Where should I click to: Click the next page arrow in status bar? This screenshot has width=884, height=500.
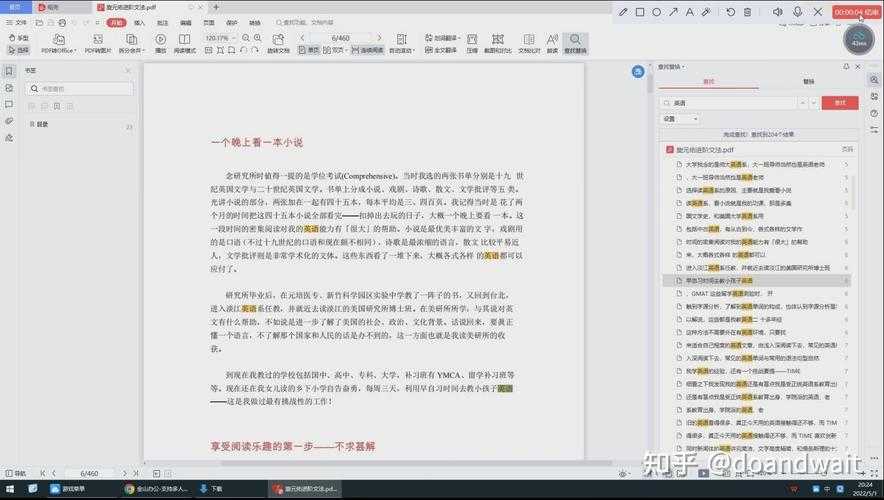125,474
